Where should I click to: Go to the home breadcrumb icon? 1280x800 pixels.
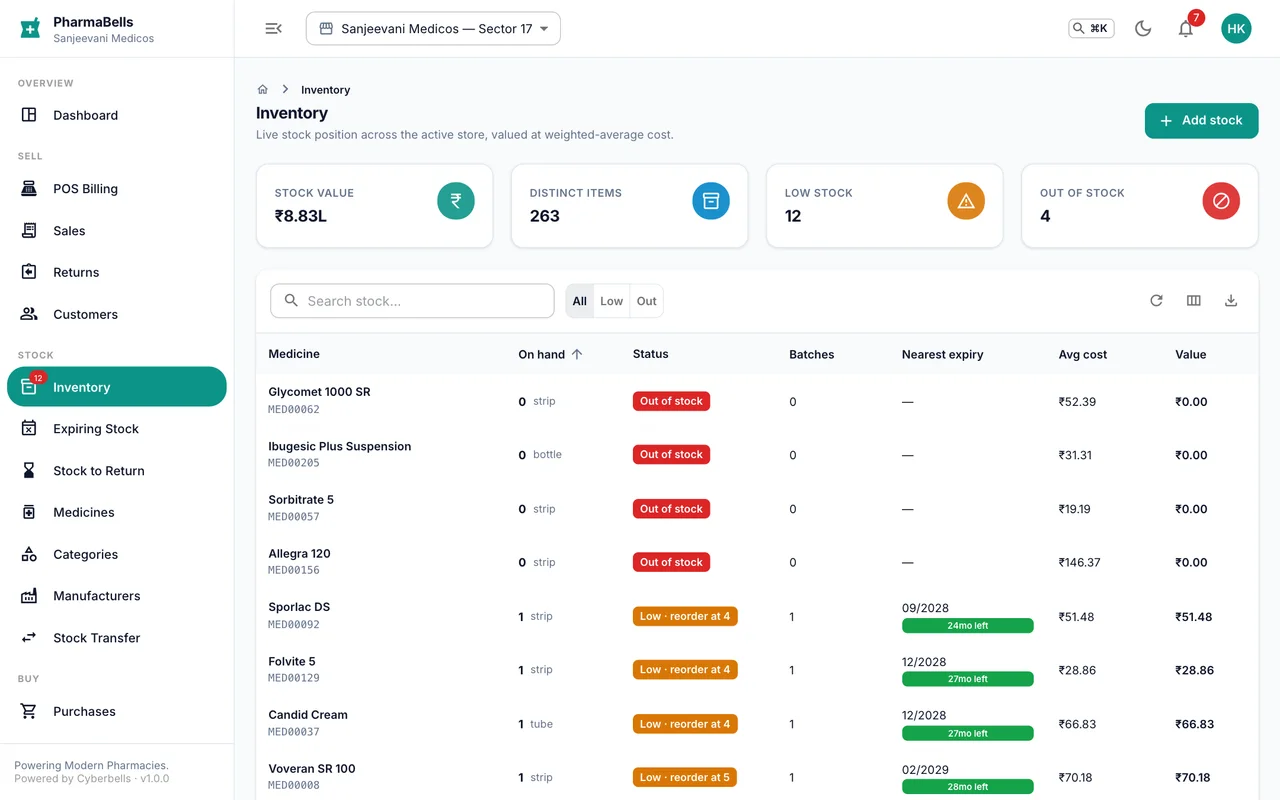click(263, 89)
